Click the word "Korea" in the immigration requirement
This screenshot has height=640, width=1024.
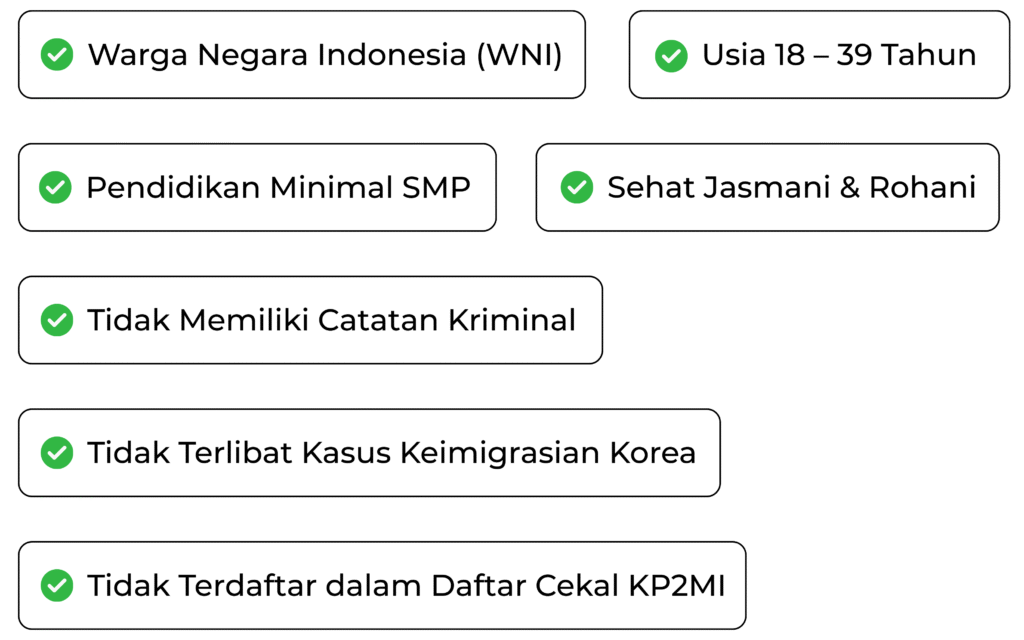tap(652, 453)
